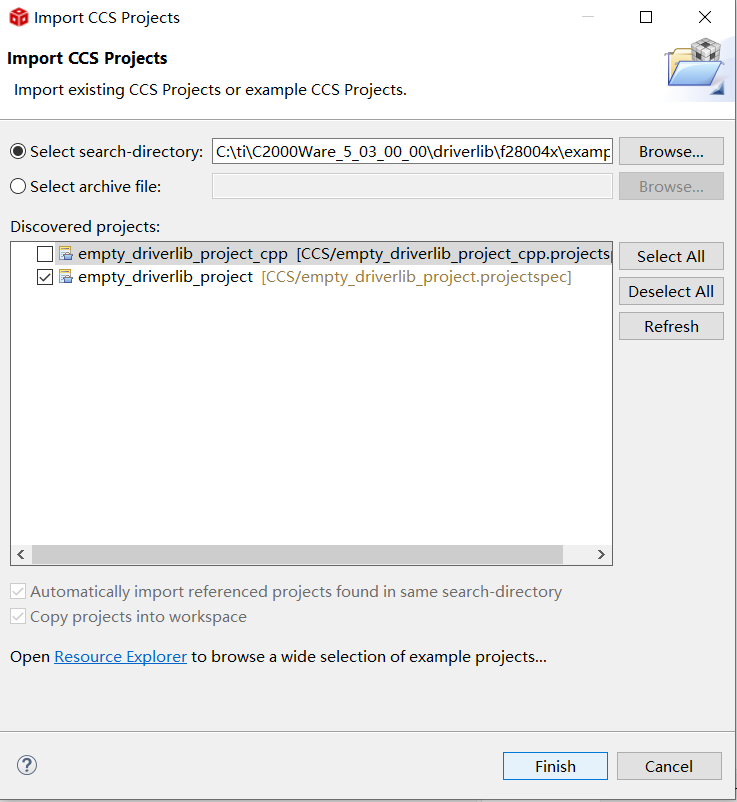This screenshot has width=737, height=802.
Task: Check the empty_driverlib_project_cpp checkbox
Action: 44,254
